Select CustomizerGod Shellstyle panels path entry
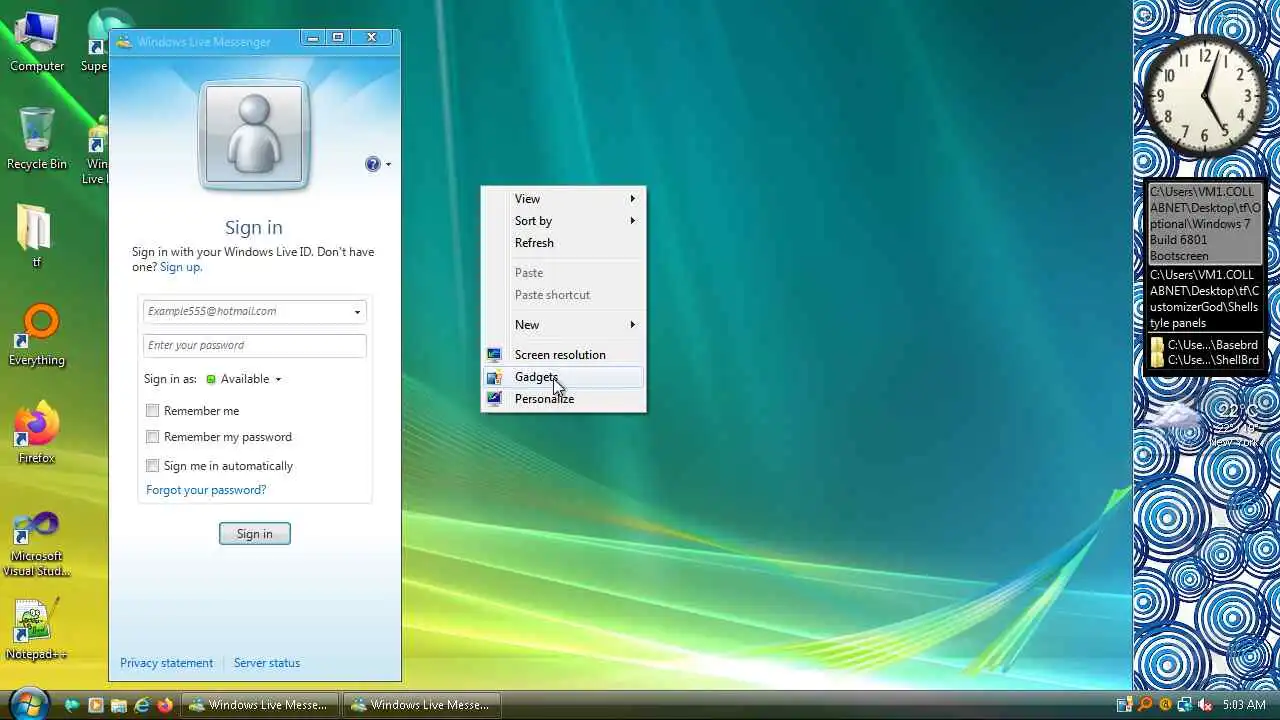Screen dimensions: 1280x720 coord(1205,299)
